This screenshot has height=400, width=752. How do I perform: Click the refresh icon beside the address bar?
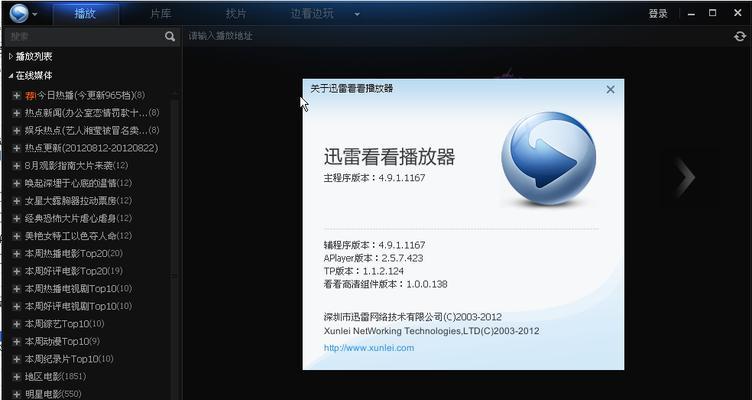(x=740, y=36)
